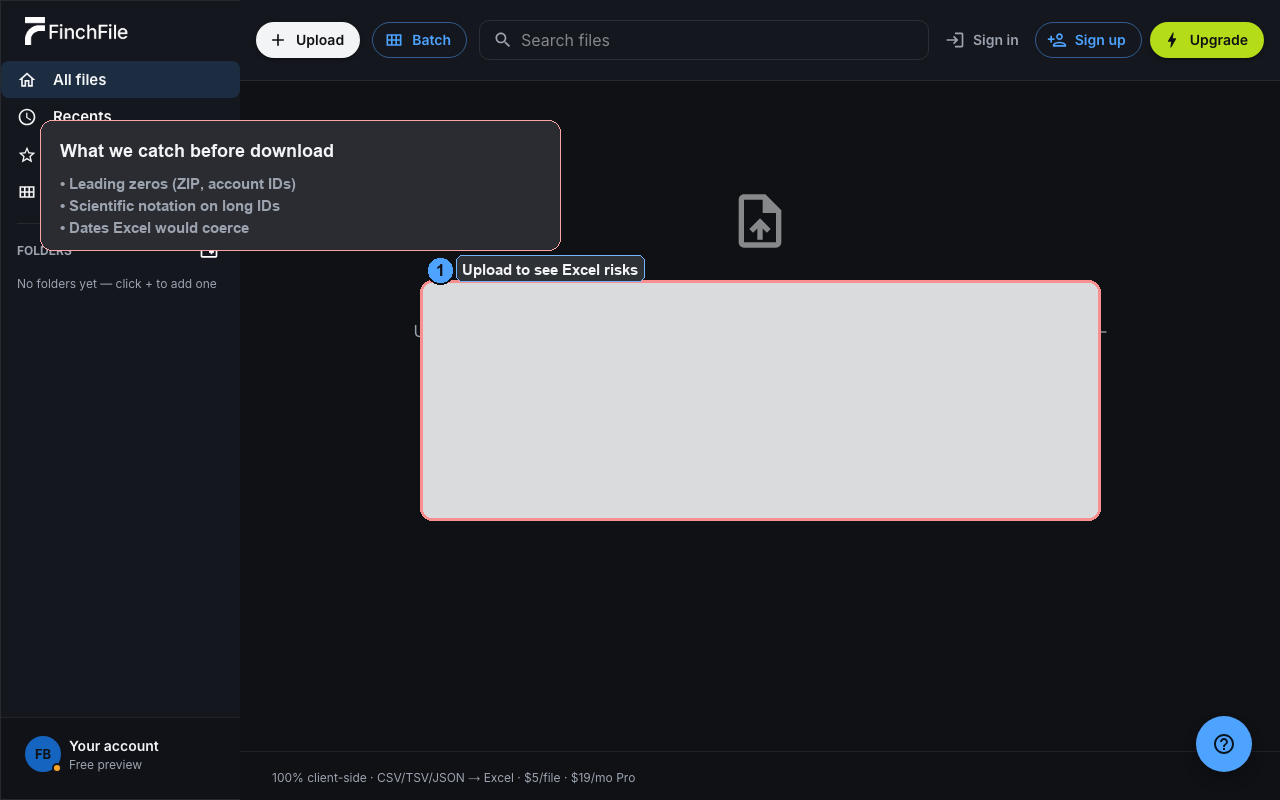This screenshot has height=800, width=1280.
Task: Click the central file upload icon
Action: click(760, 221)
